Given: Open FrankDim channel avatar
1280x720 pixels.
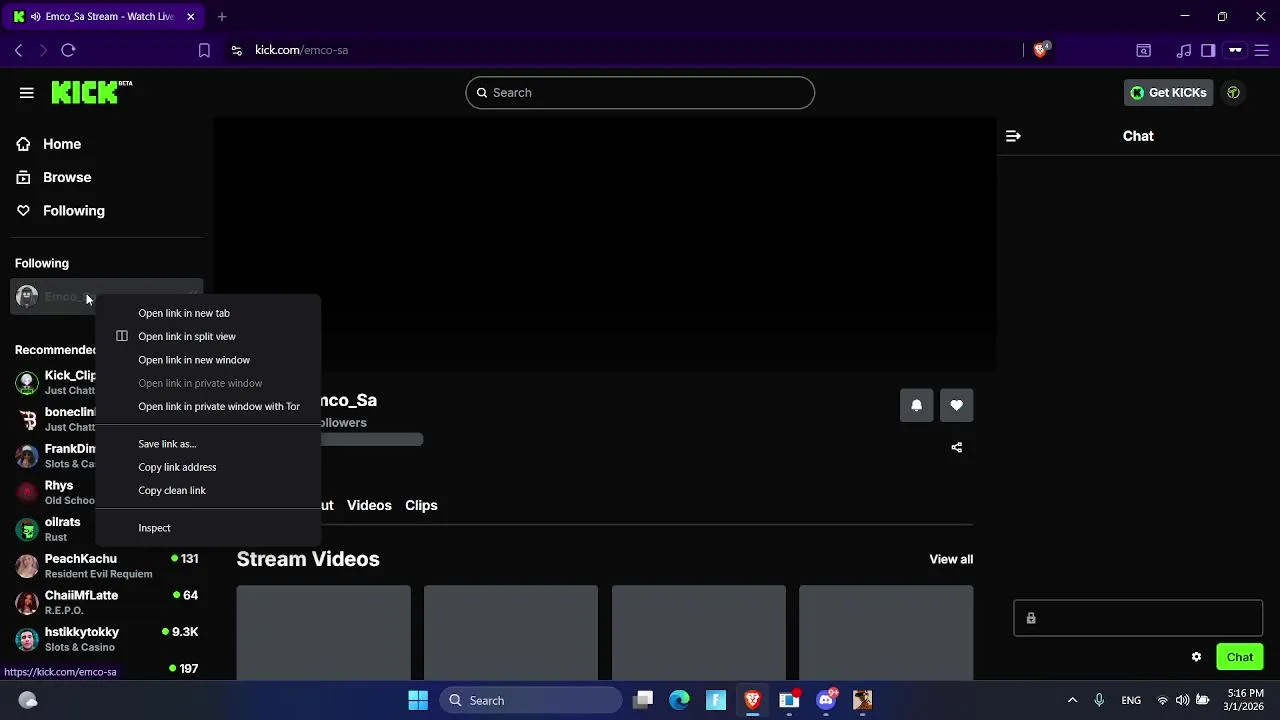Looking at the screenshot, I should [27, 456].
